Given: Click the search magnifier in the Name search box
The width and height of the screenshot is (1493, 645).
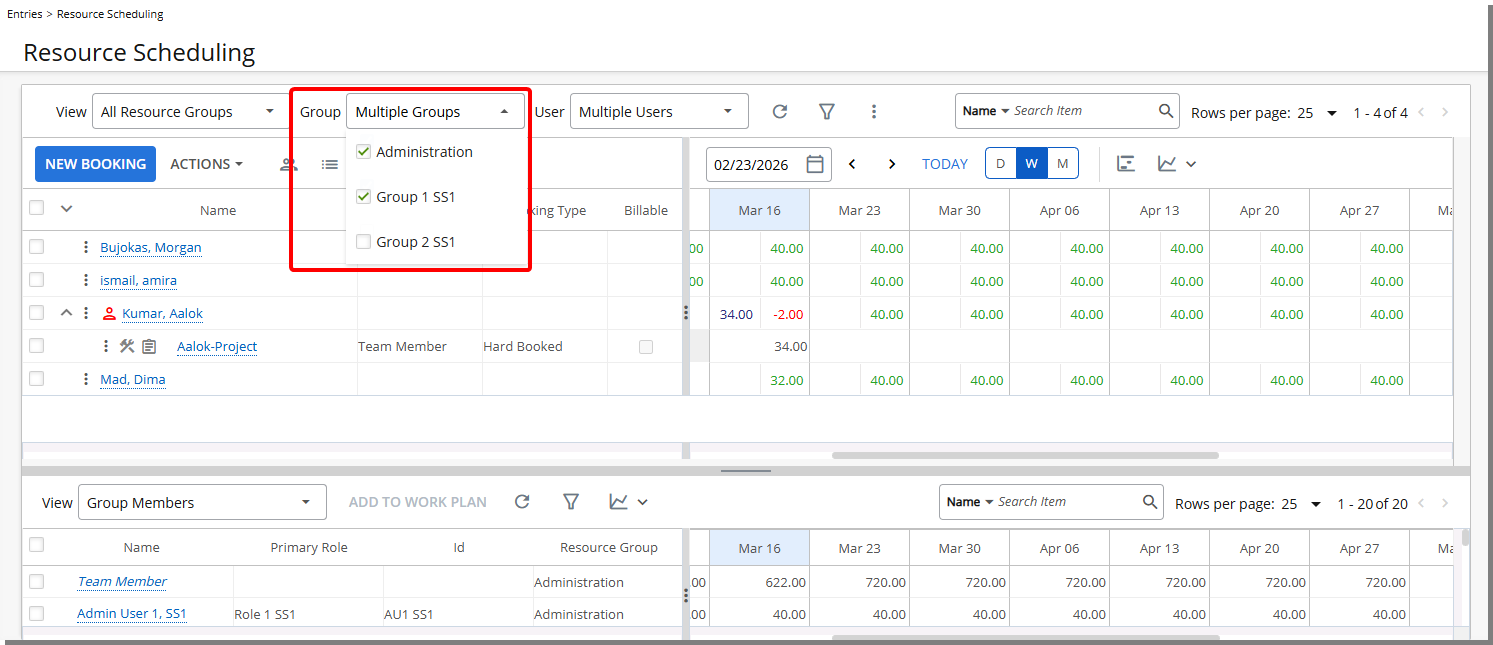Looking at the screenshot, I should (1164, 110).
